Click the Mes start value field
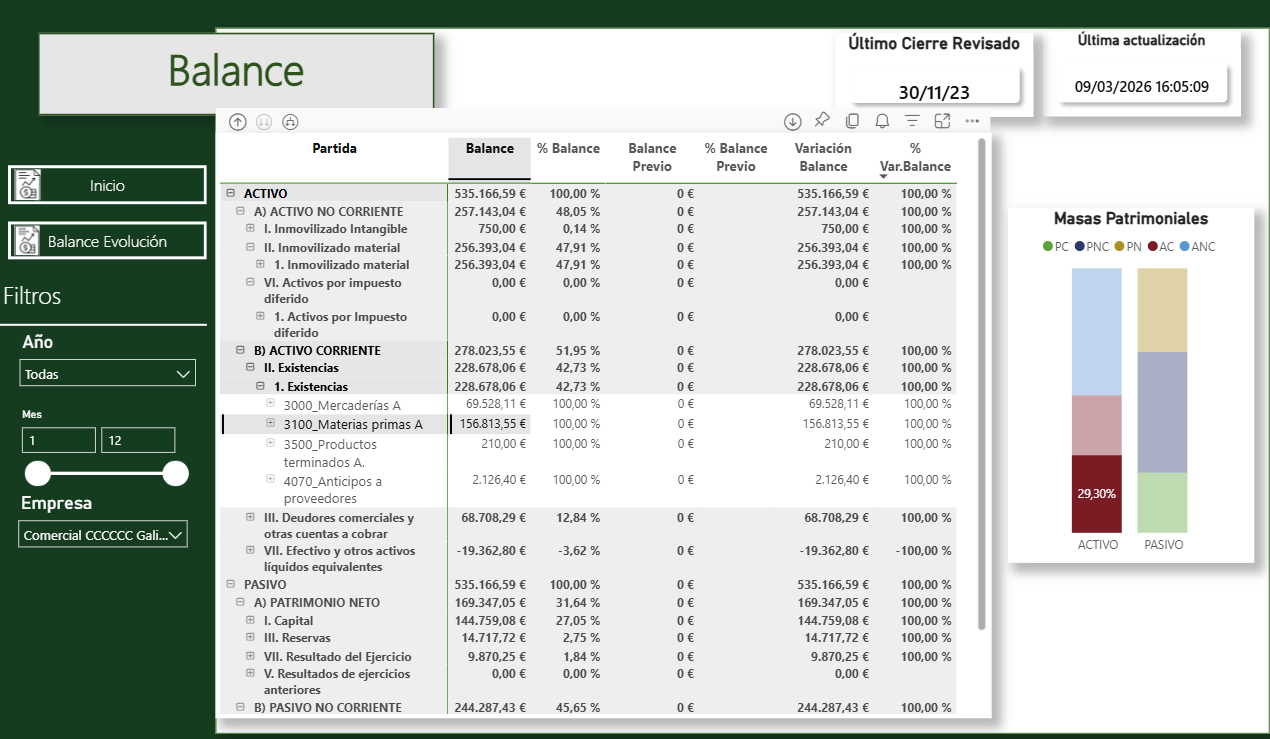 pos(58,440)
